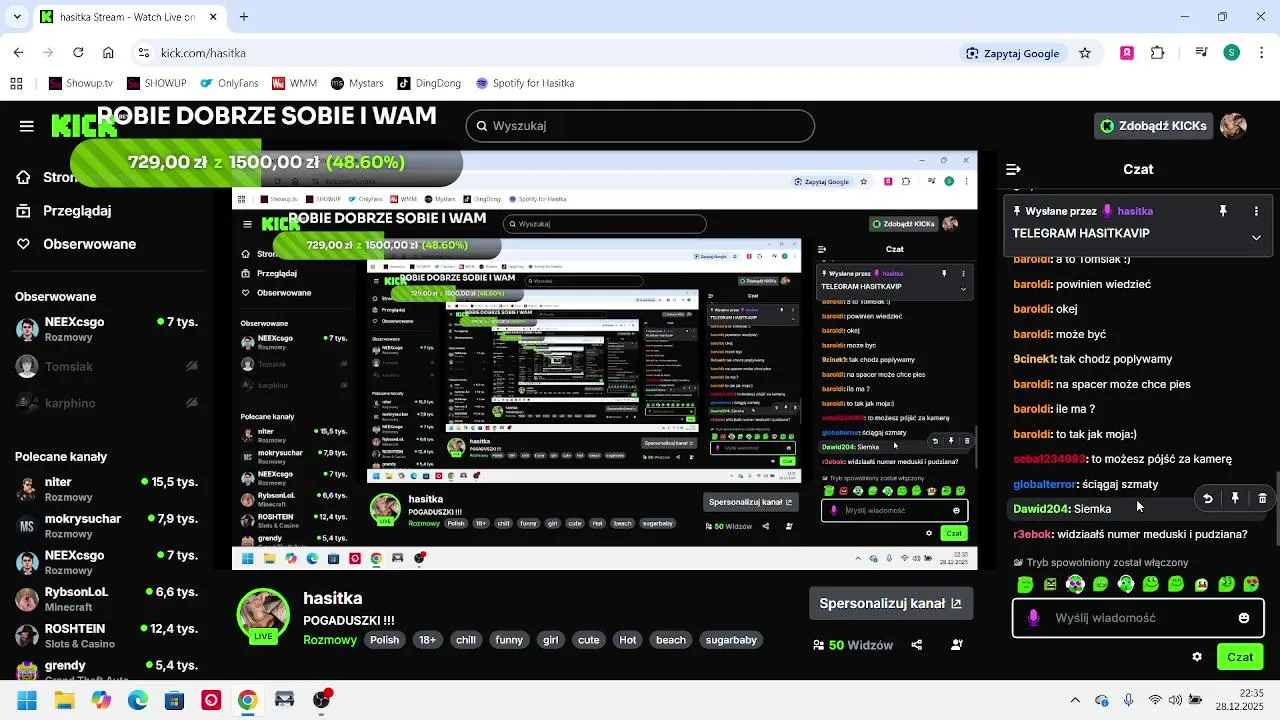
Task: Open Chrome extensions puzzle icon
Action: point(1158,53)
